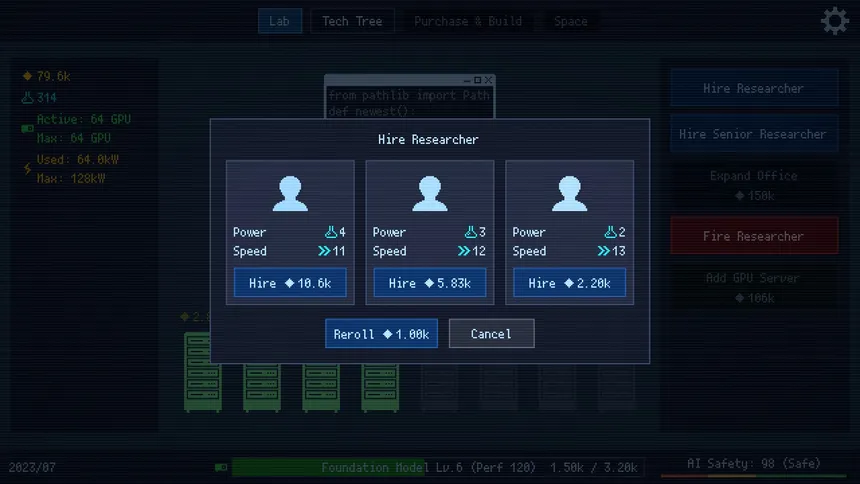Click the middle researcher avatar icon

[x=429, y=194]
